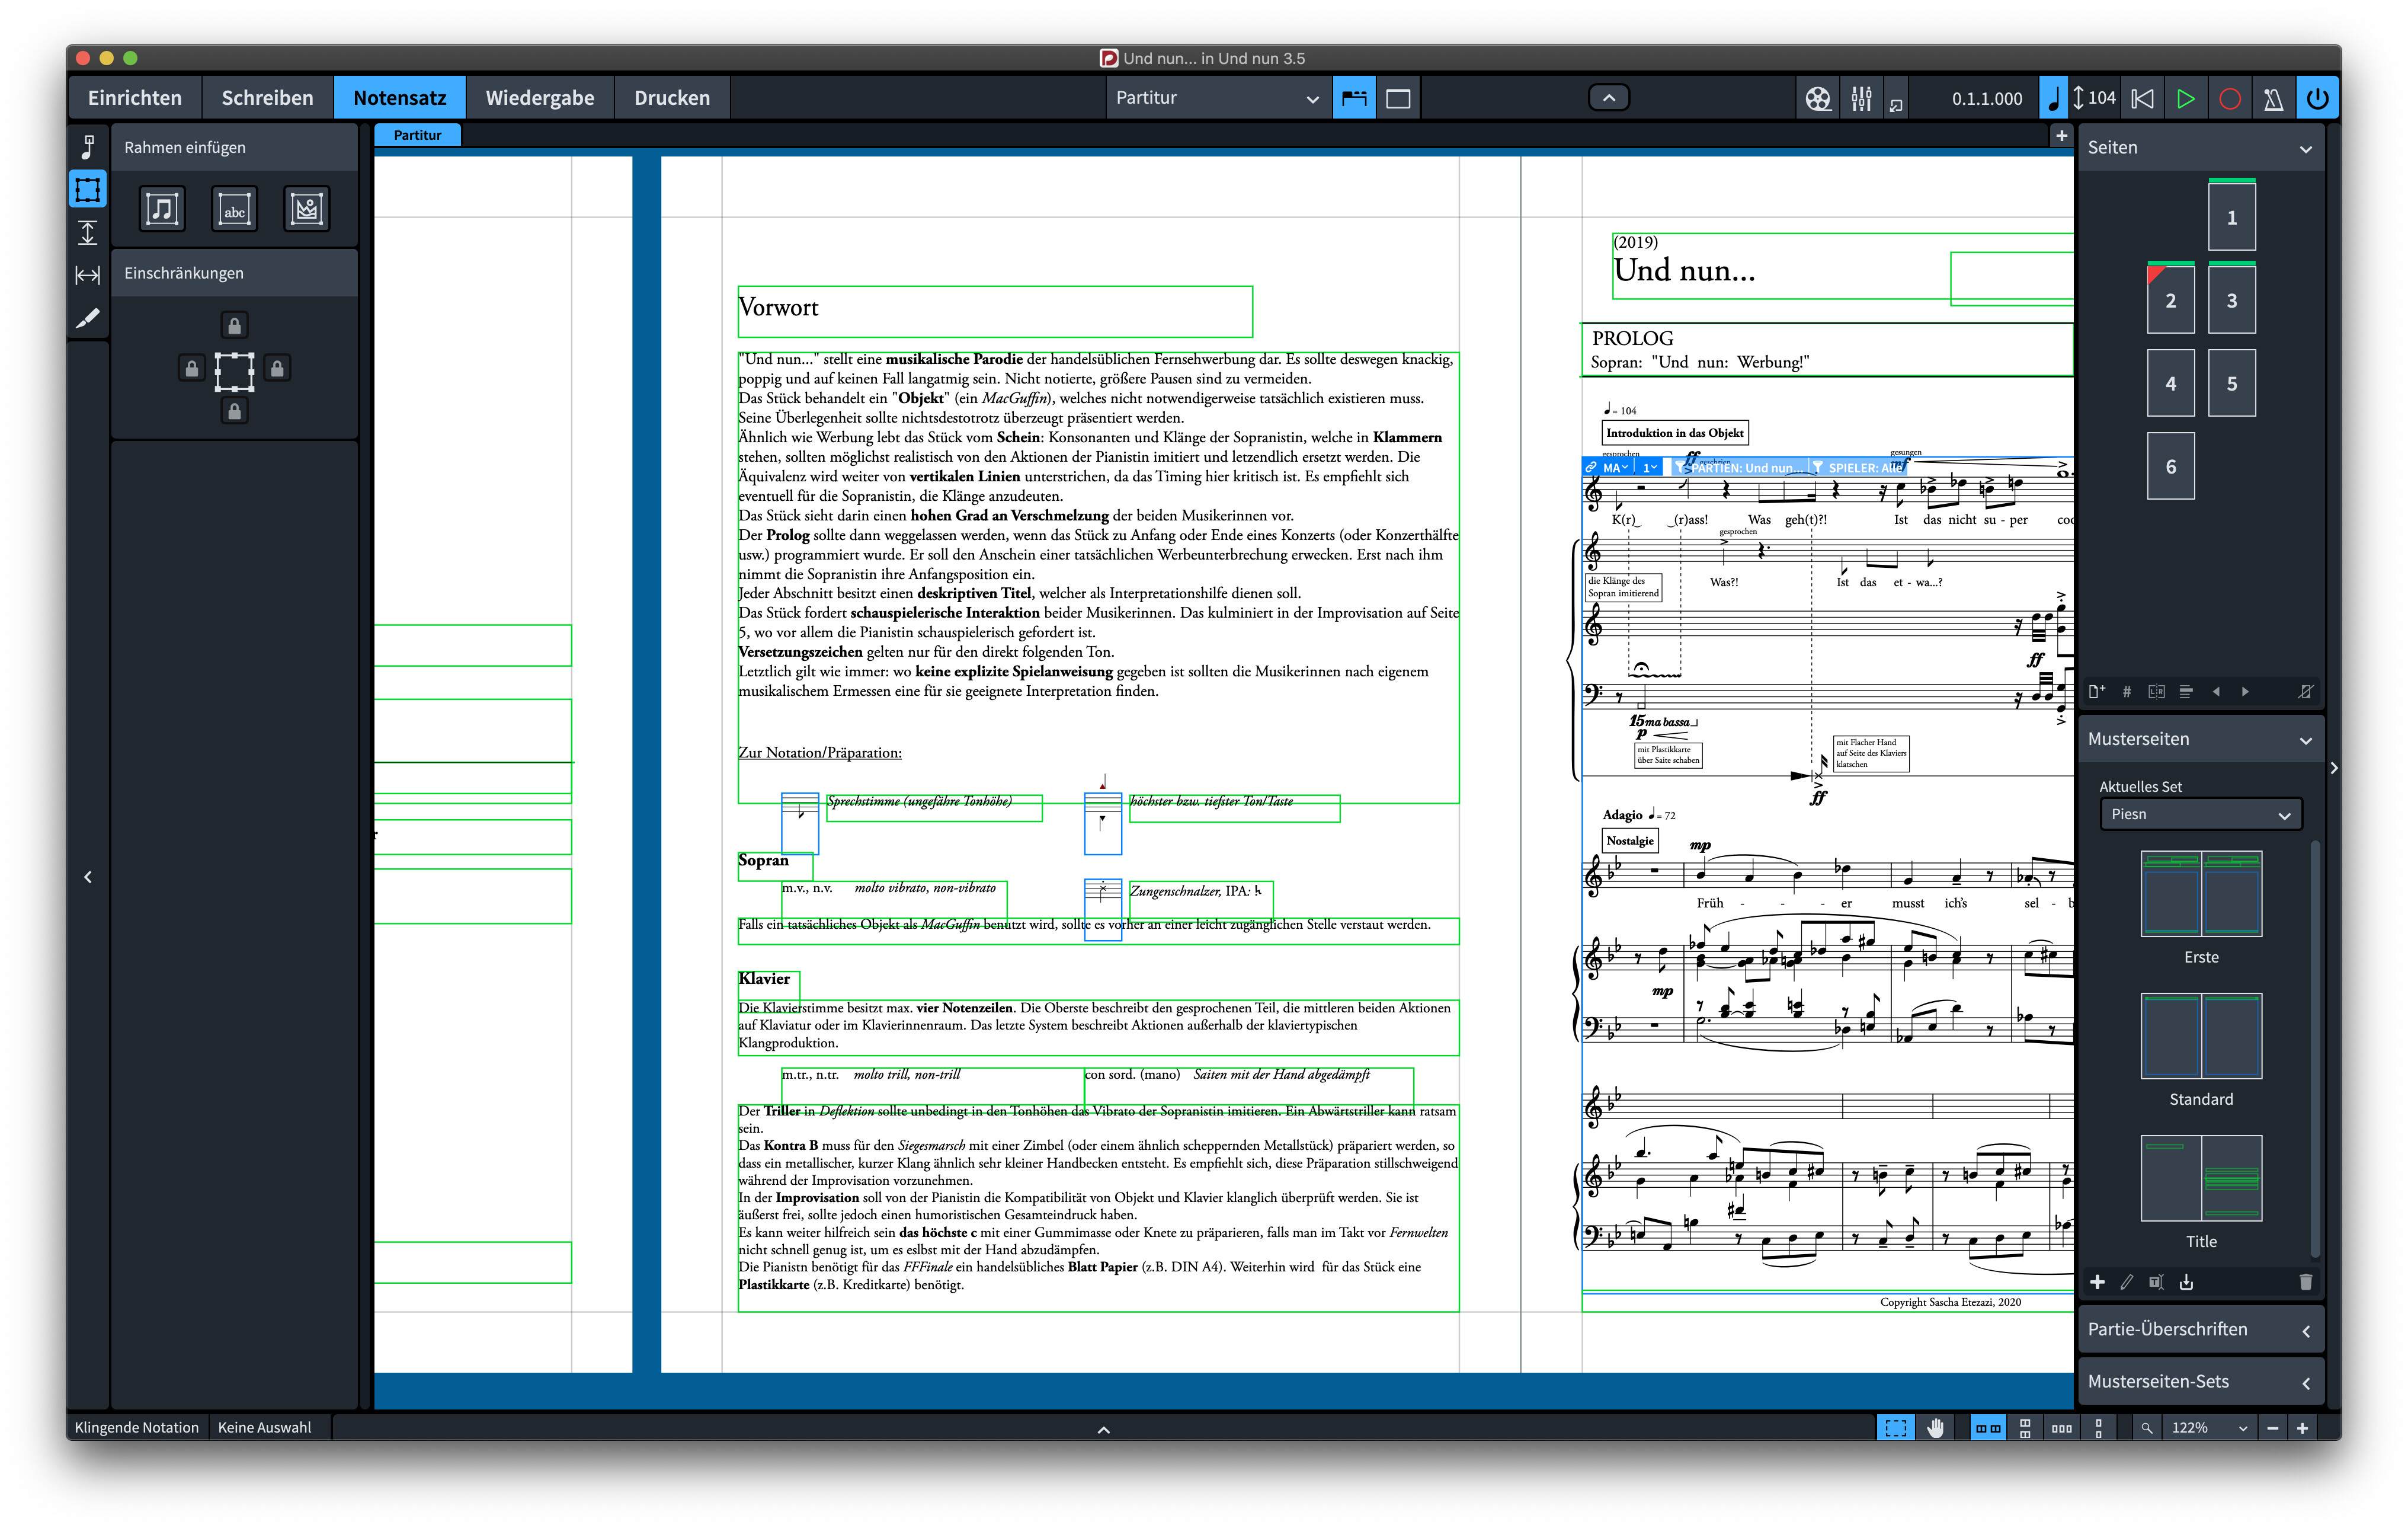
Task: Click the zoom in plus button
Action: pos(2302,1427)
